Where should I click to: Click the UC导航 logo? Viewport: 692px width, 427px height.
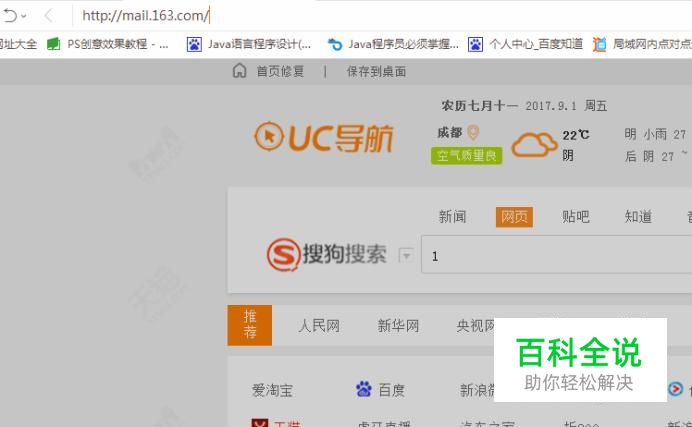[324, 137]
